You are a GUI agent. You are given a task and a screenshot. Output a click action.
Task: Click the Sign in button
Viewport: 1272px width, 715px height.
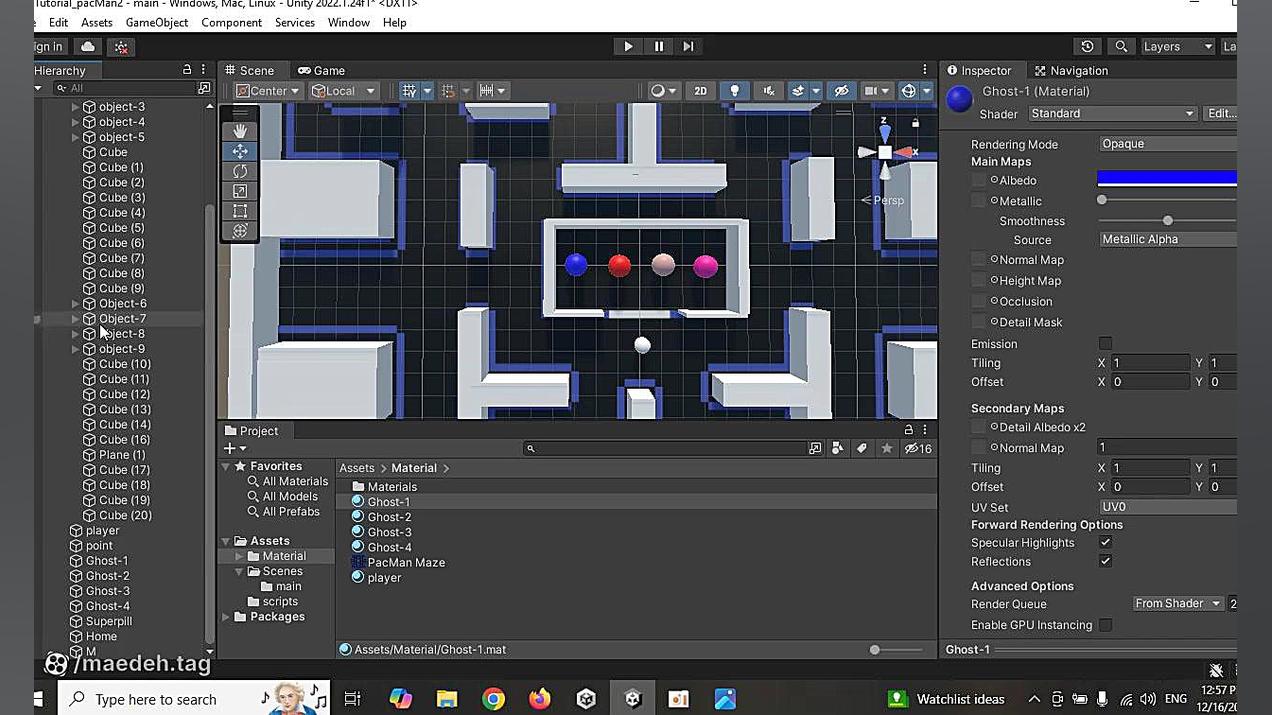pos(50,47)
